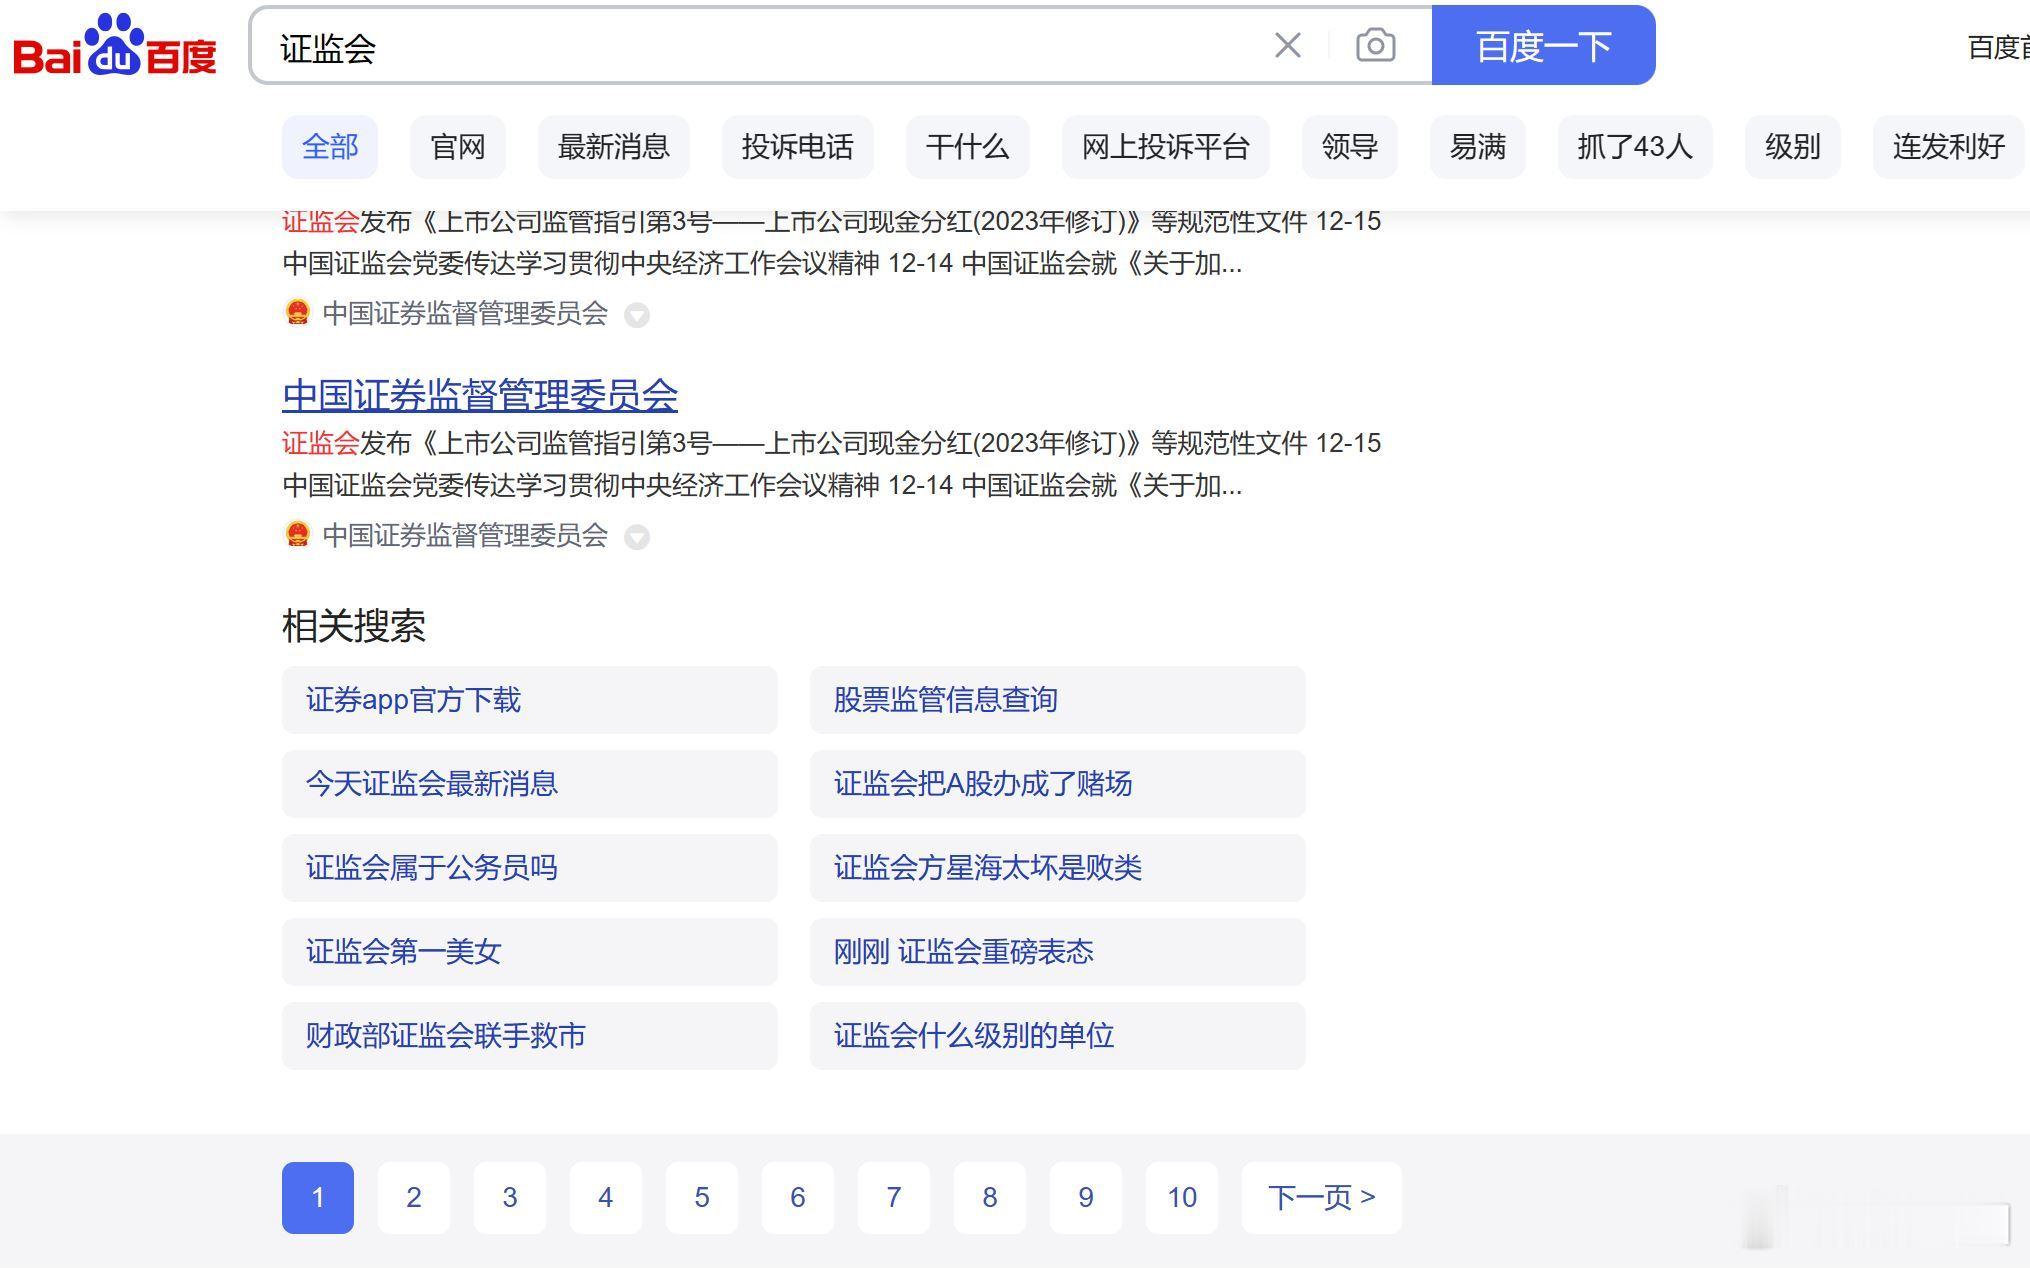Image resolution: width=2030 pixels, height=1268 pixels.
Task: Click first result source name 中国证券监督管理委员会
Action: coord(465,313)
